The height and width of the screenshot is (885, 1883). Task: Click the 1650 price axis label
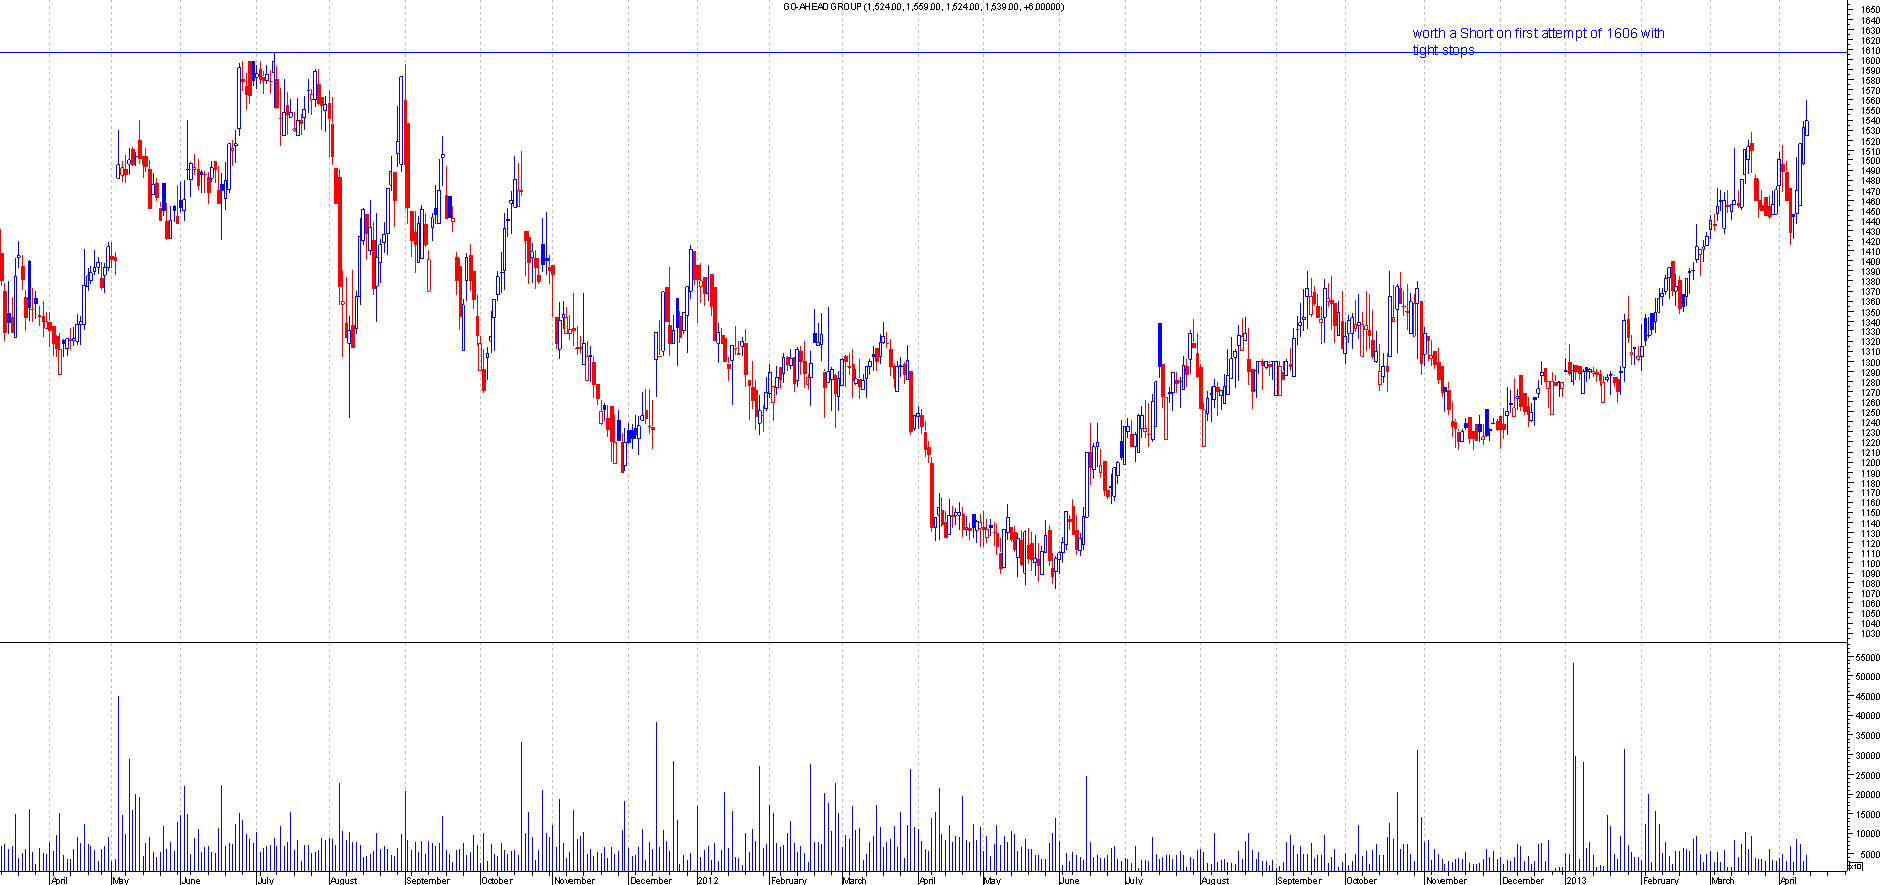point(1869,10)
